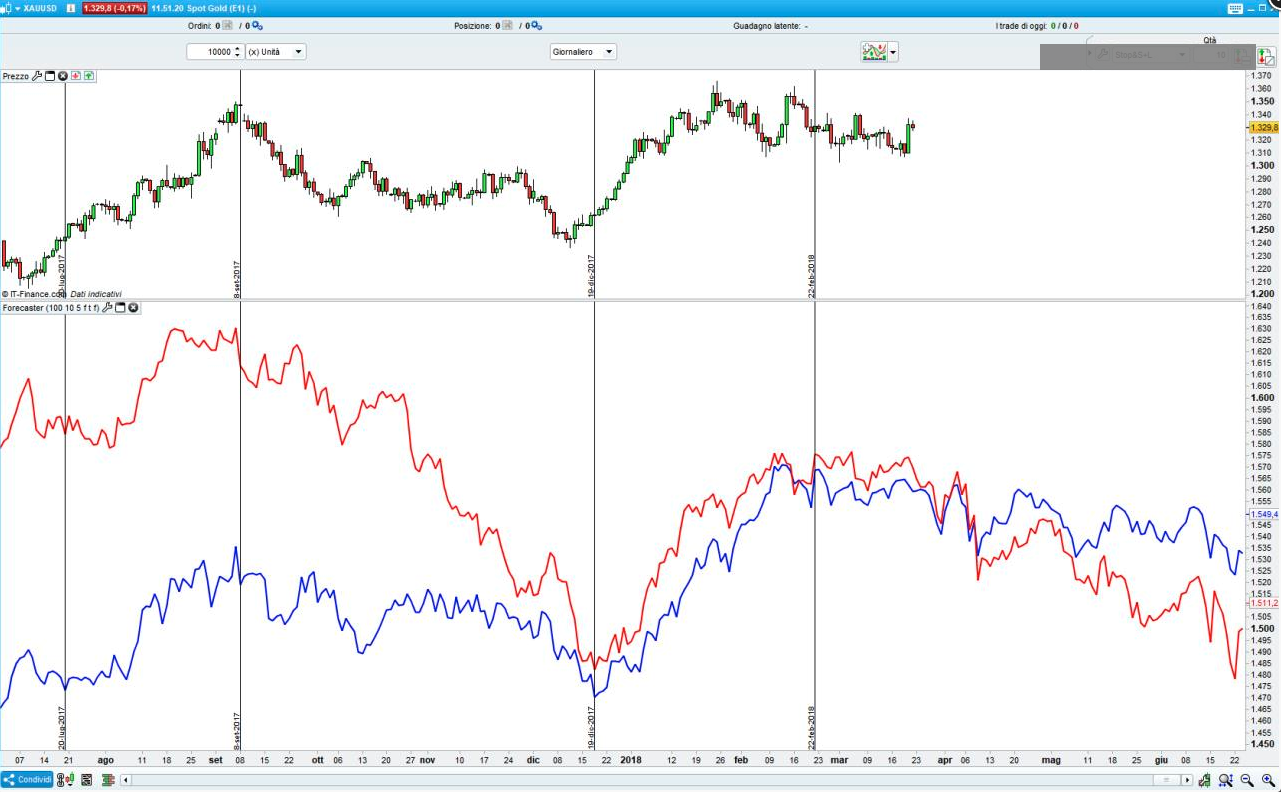
Task: Click the quantity field showing 10000
Action: 209,51
